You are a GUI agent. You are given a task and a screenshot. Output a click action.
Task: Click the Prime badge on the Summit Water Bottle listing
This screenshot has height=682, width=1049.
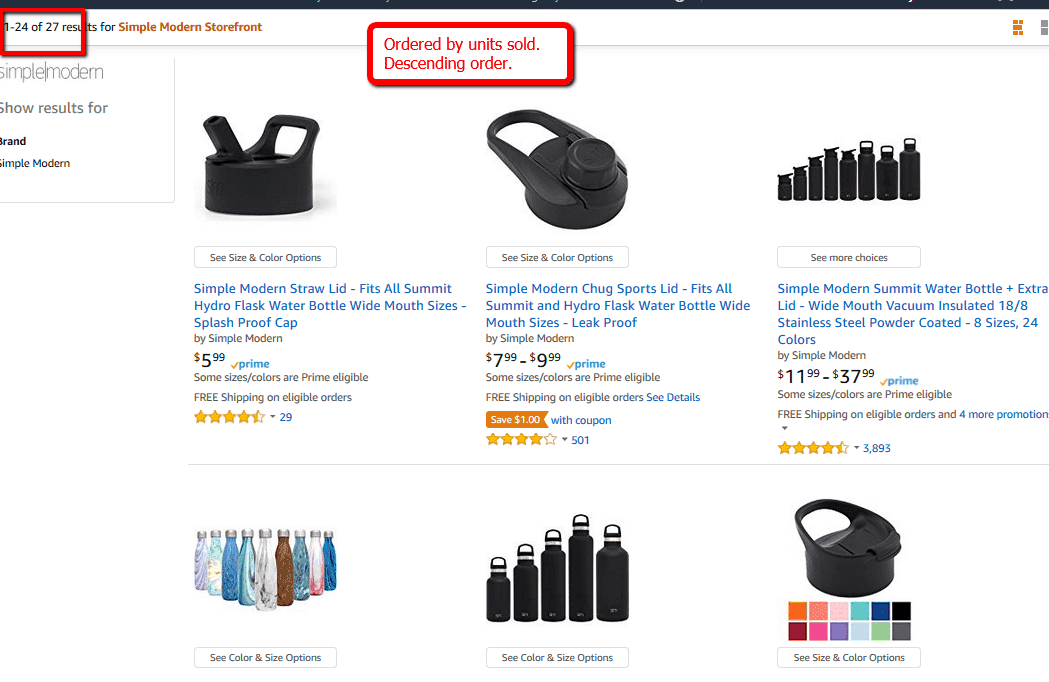(898, 380)
